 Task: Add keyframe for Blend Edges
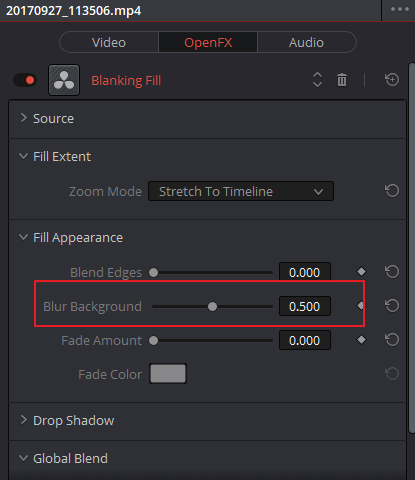pyautogui.click(x=361, y=272)
